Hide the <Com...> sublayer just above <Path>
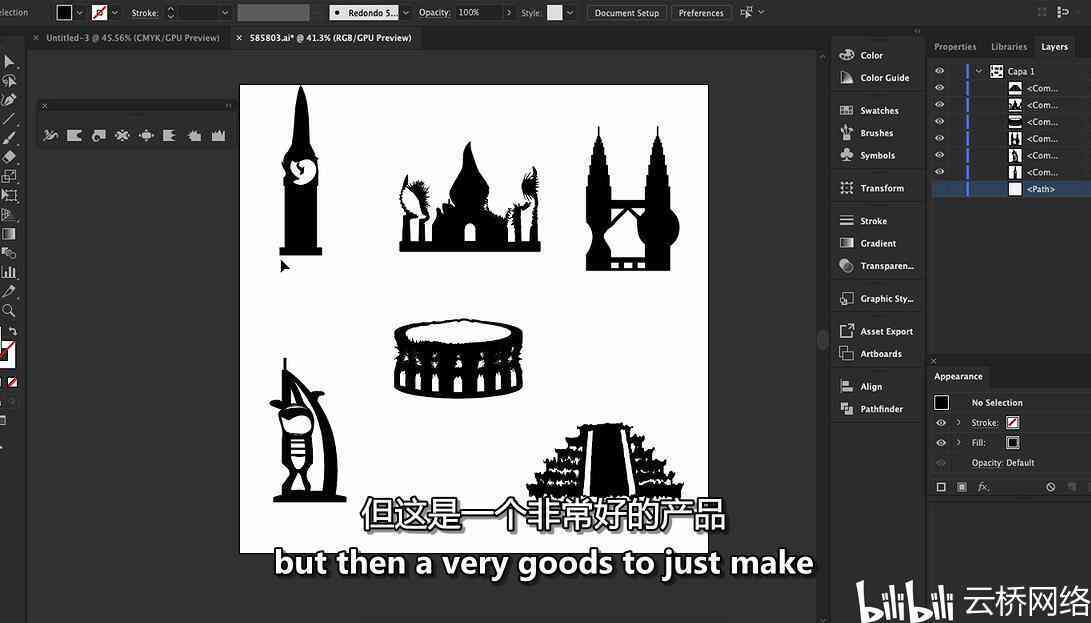 click(x=939, y=172)
